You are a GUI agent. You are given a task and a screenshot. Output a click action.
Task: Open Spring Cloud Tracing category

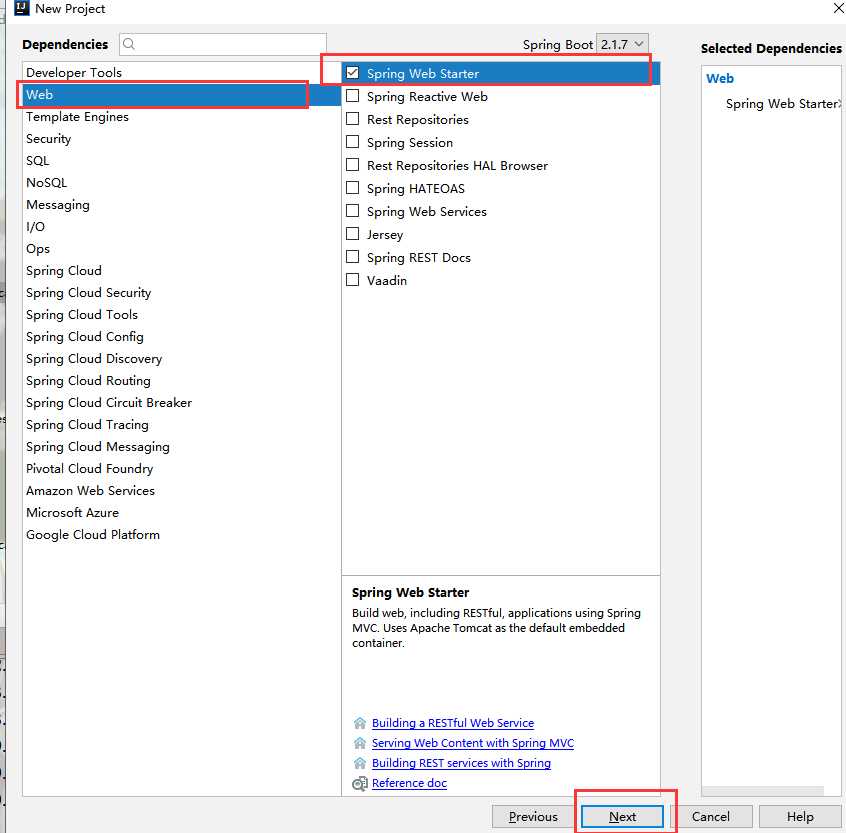(182, 425)
